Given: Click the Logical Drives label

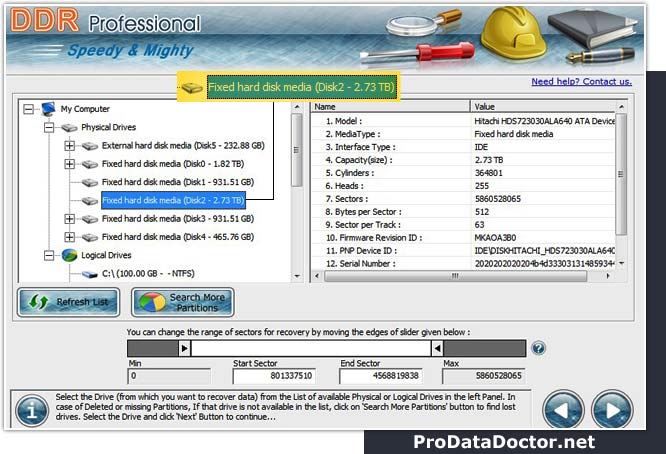Looking at the screenshot, I should [x=106, y=255].
